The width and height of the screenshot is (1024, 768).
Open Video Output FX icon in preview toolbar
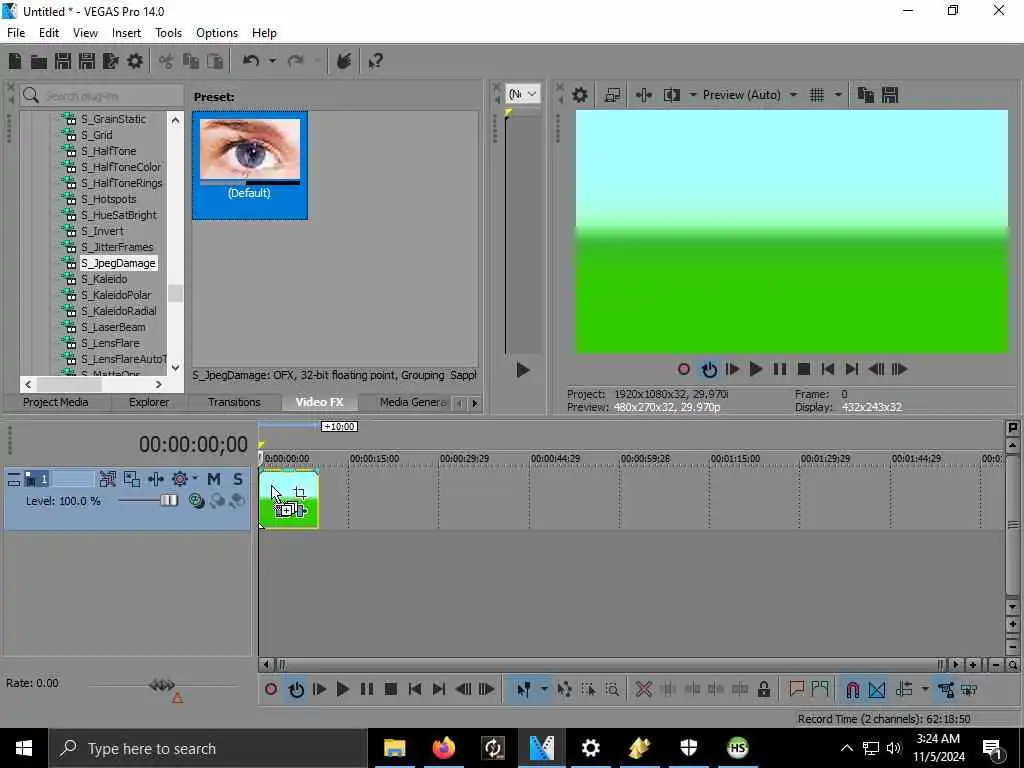coord(643,95)
